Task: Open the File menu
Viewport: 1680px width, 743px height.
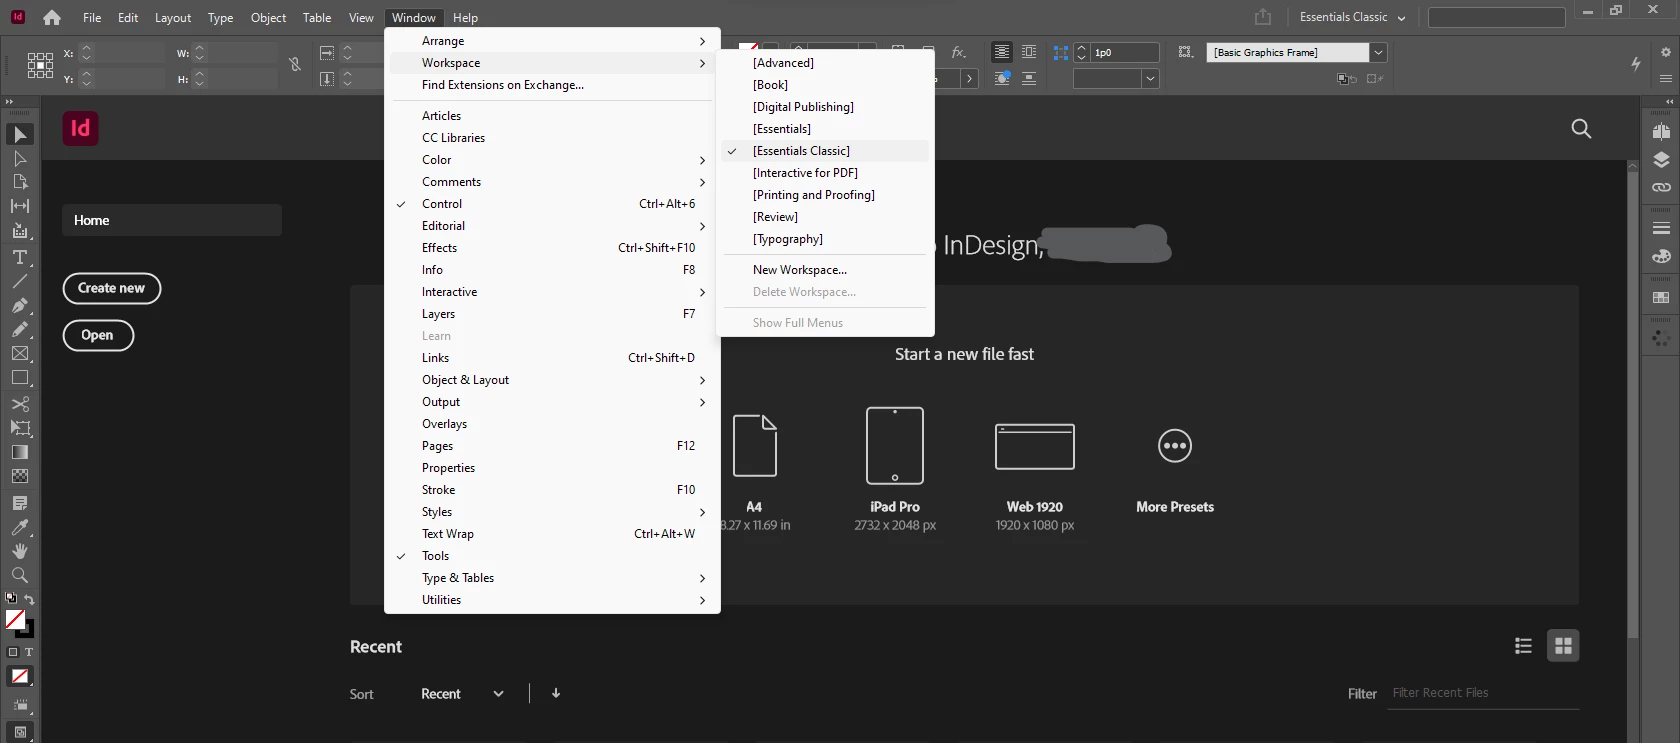Action: pos(92,17)
